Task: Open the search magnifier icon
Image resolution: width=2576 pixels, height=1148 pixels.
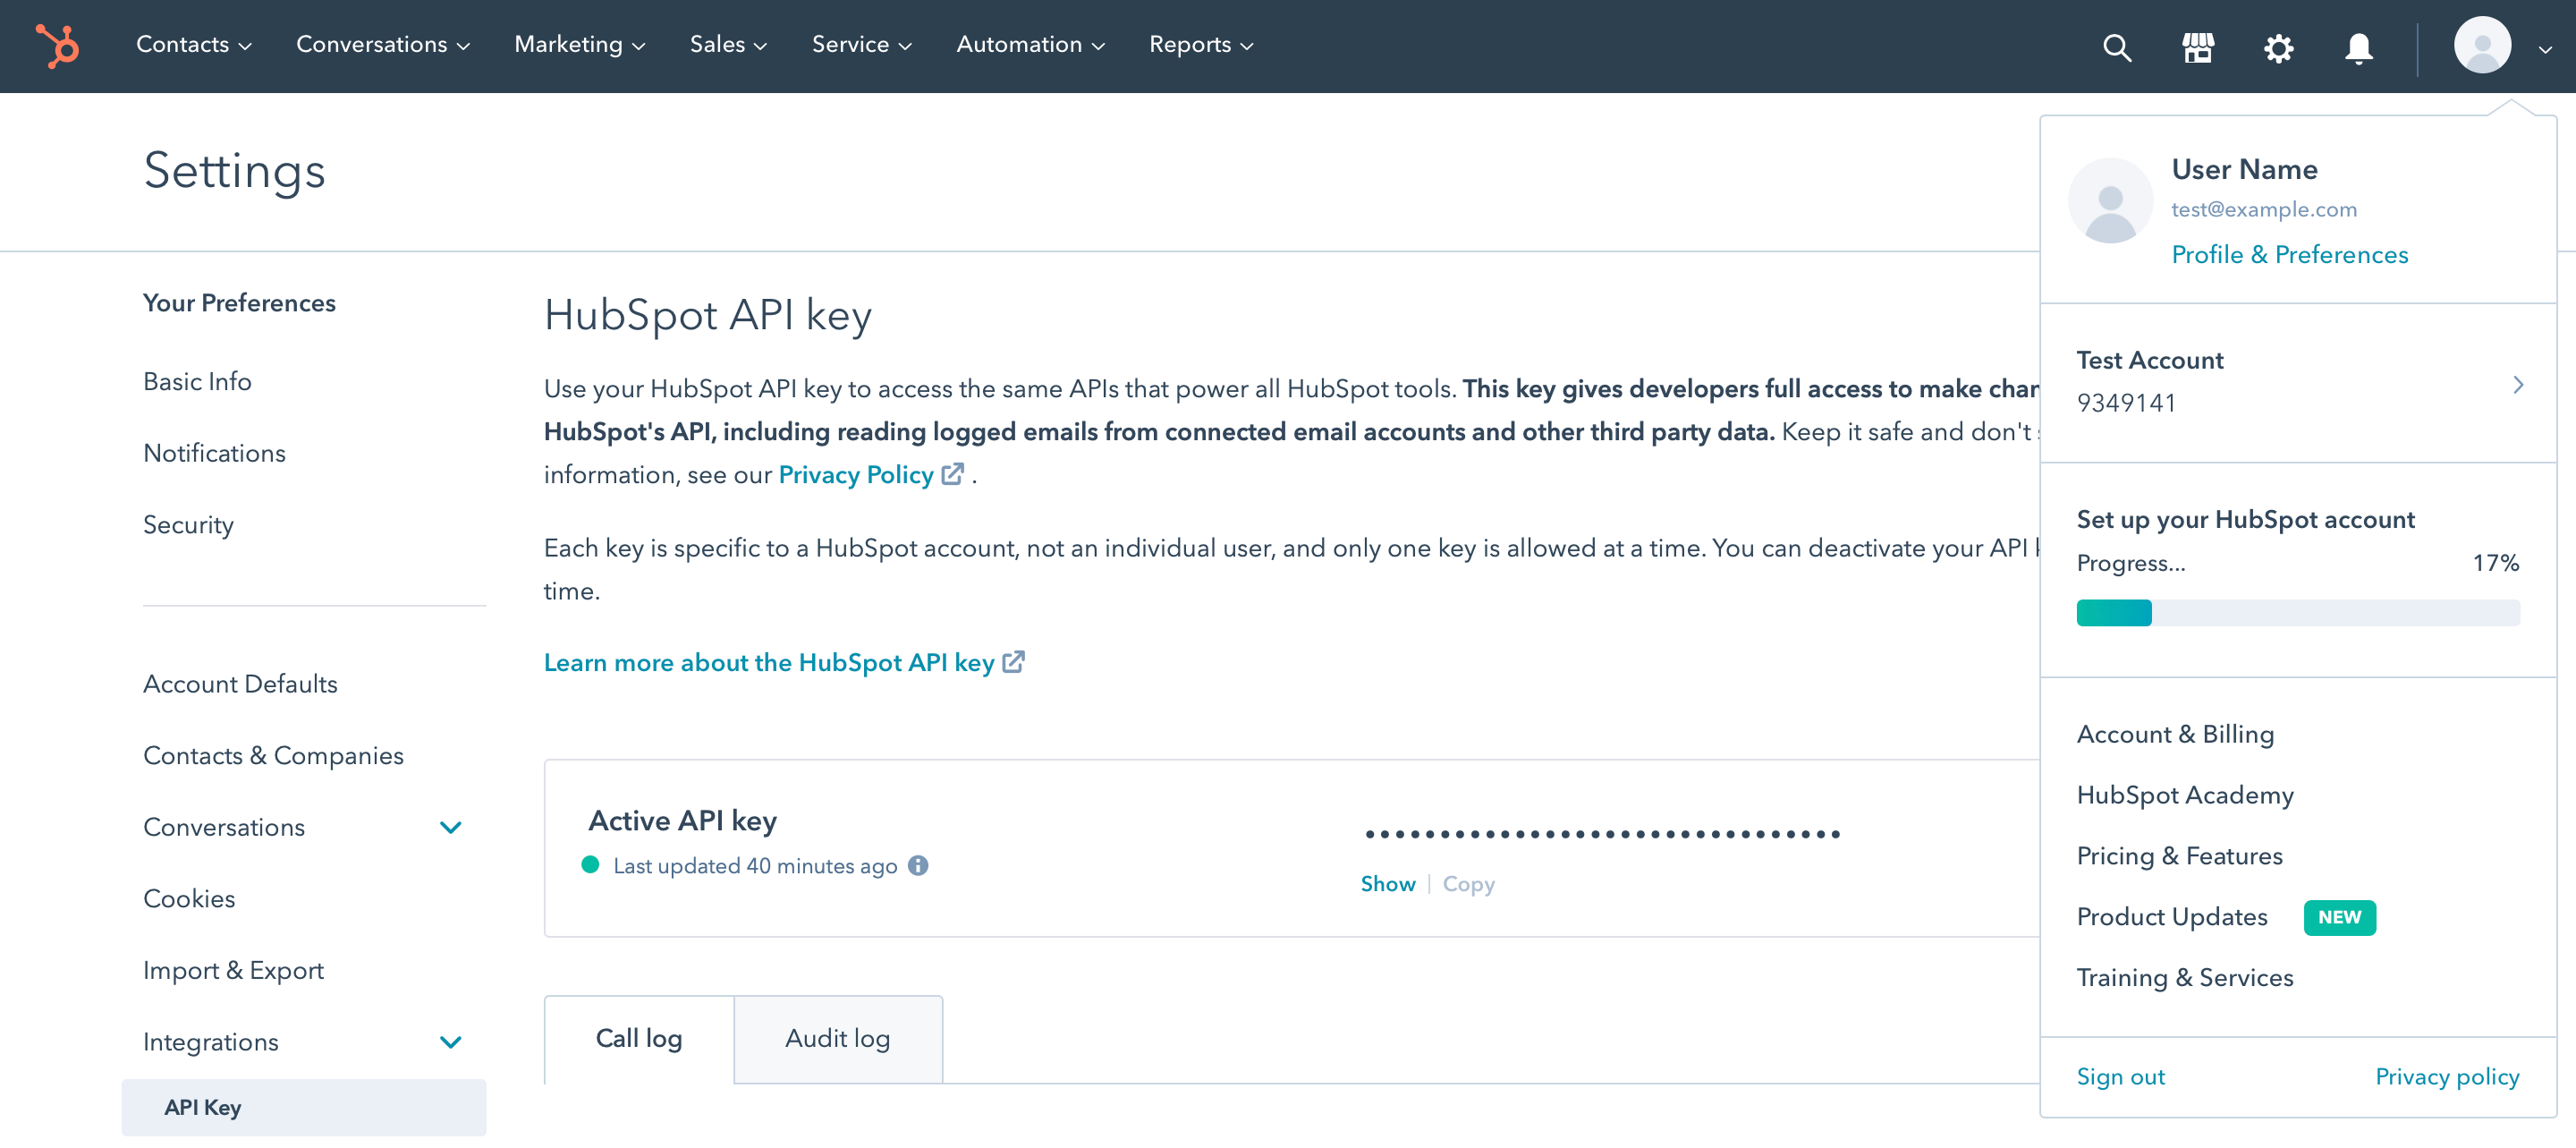Action: [2116, 47]
